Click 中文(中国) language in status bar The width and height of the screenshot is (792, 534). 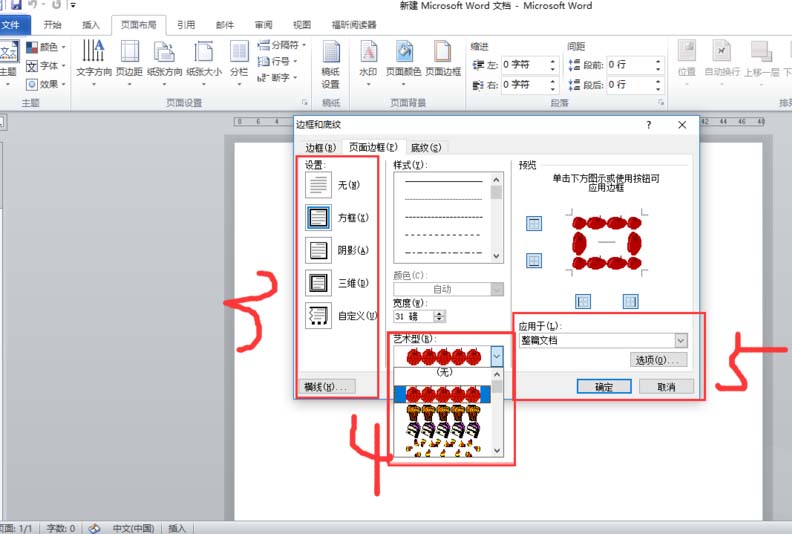(133, 528)
